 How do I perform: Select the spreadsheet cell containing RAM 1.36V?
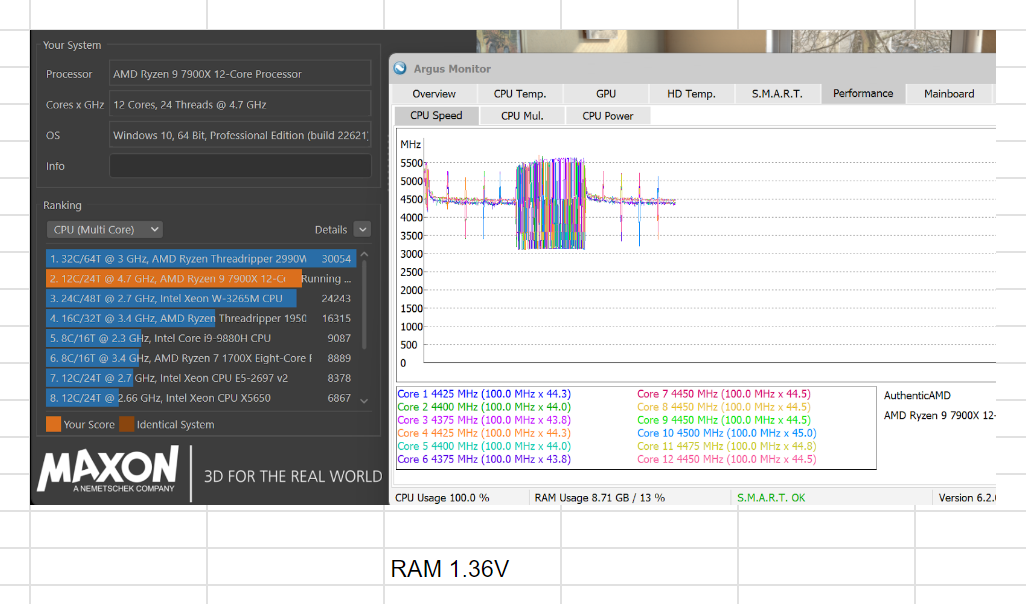472,567
